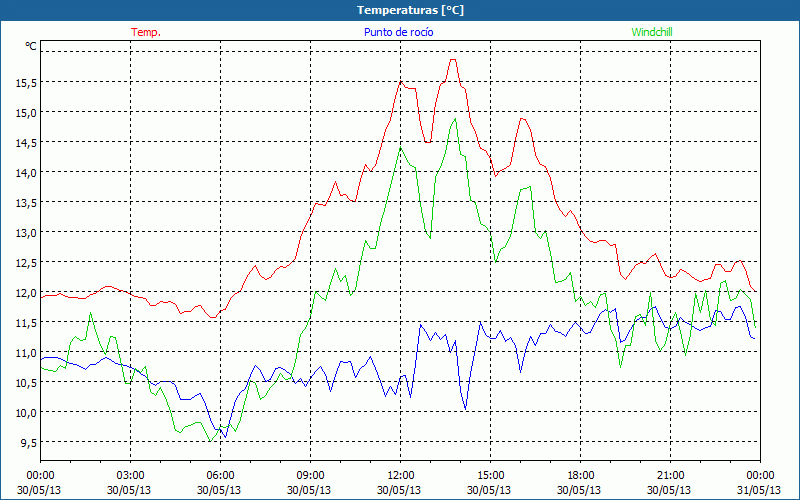Click the 13,5 y-axis value
This screenshot has height=500, width=800.
point(27,203)
